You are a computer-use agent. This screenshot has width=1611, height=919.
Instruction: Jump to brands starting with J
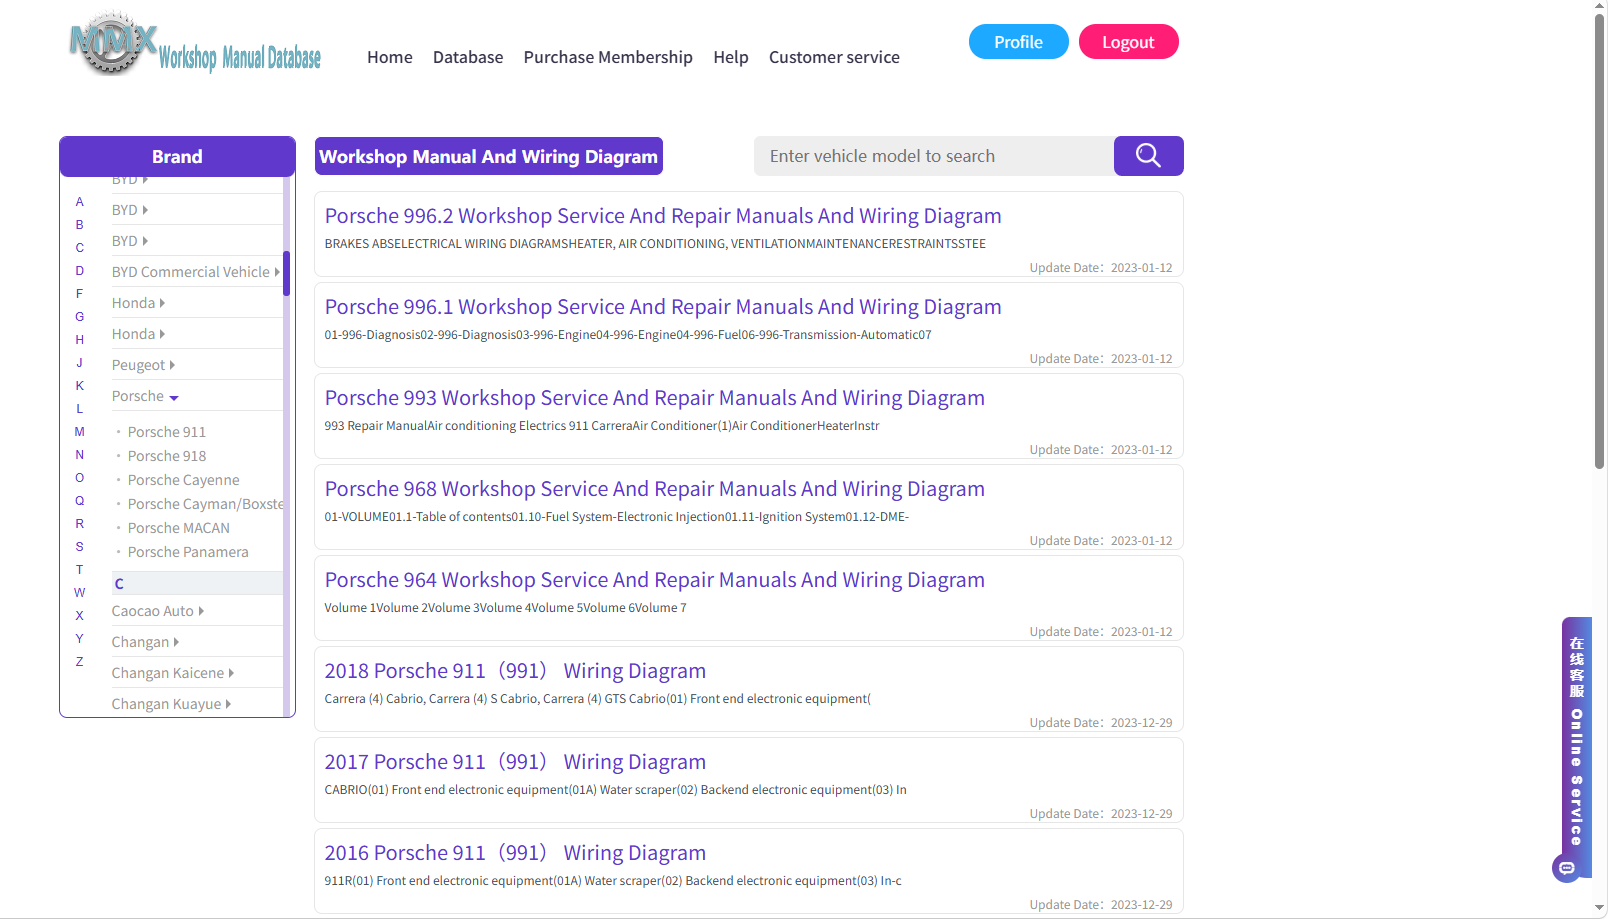pyautogui.click(x=80, y=363)
